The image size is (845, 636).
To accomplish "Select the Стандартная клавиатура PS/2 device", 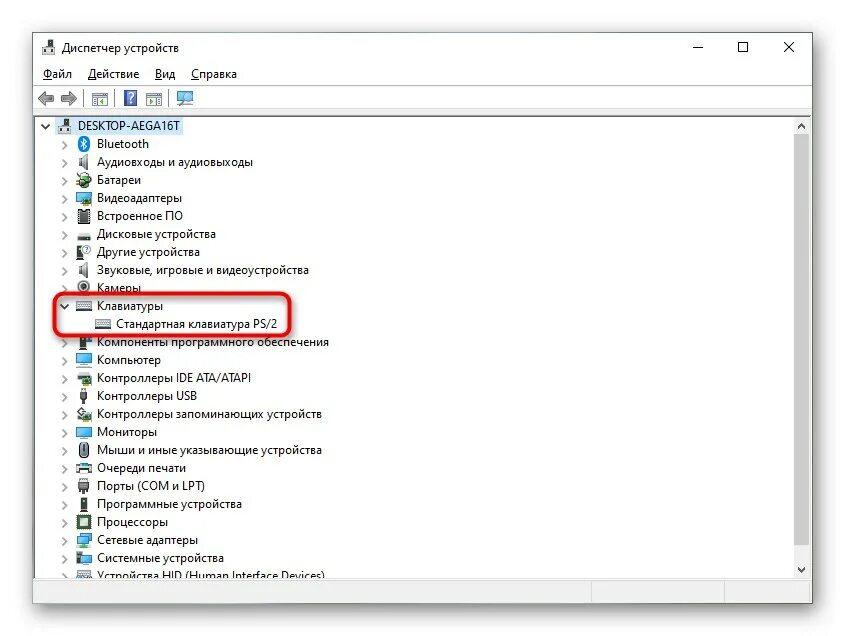I will 196,324.
